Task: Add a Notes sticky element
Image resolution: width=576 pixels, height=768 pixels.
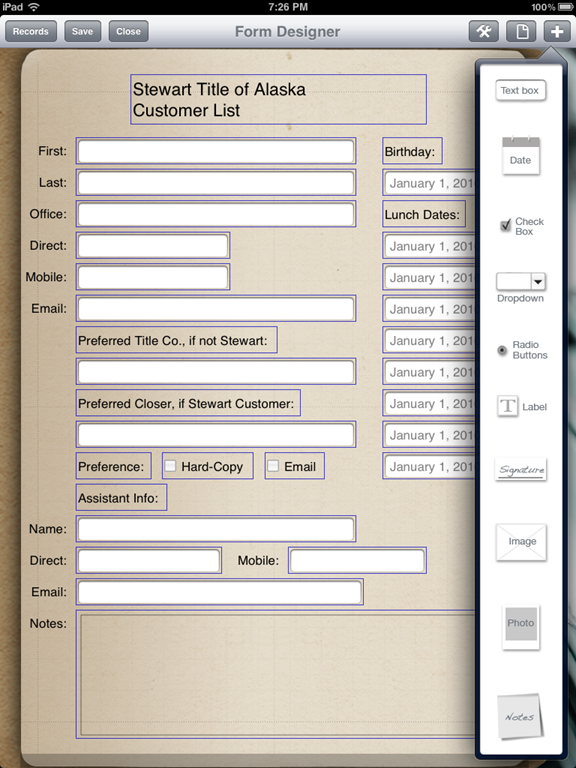Action: tap(520, 716)
